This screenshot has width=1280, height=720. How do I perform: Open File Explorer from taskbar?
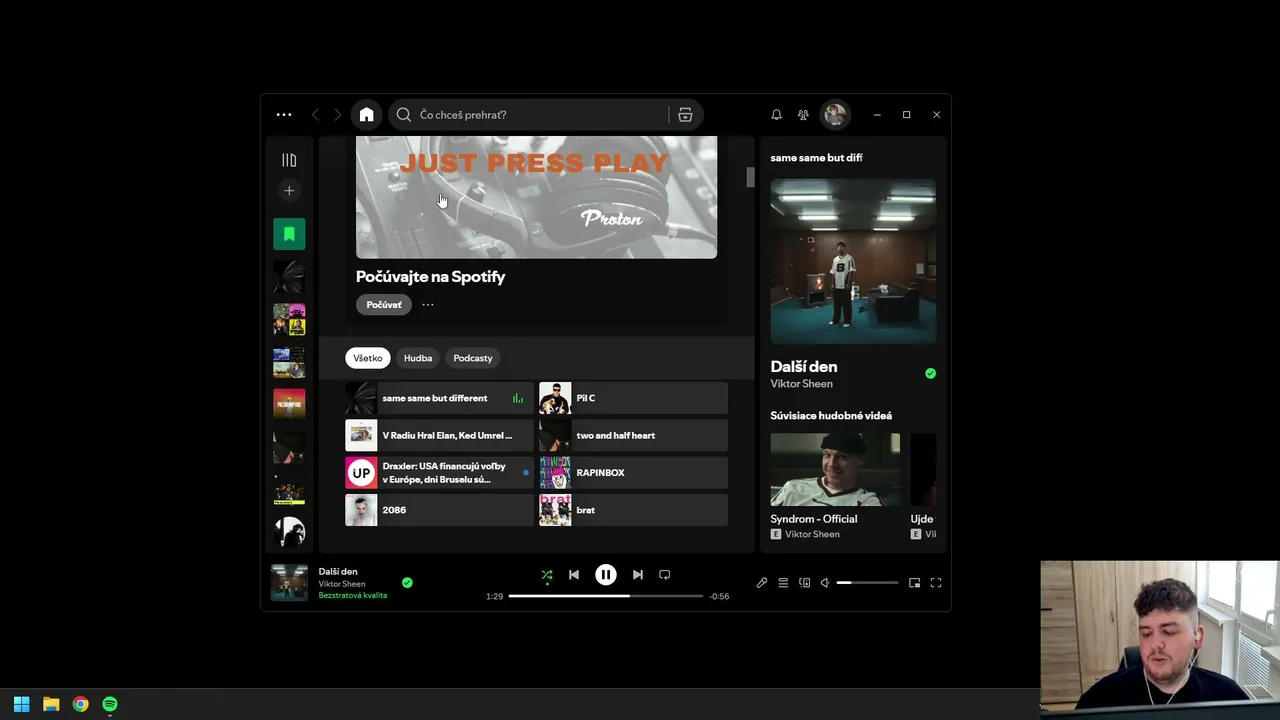[51, 704]
